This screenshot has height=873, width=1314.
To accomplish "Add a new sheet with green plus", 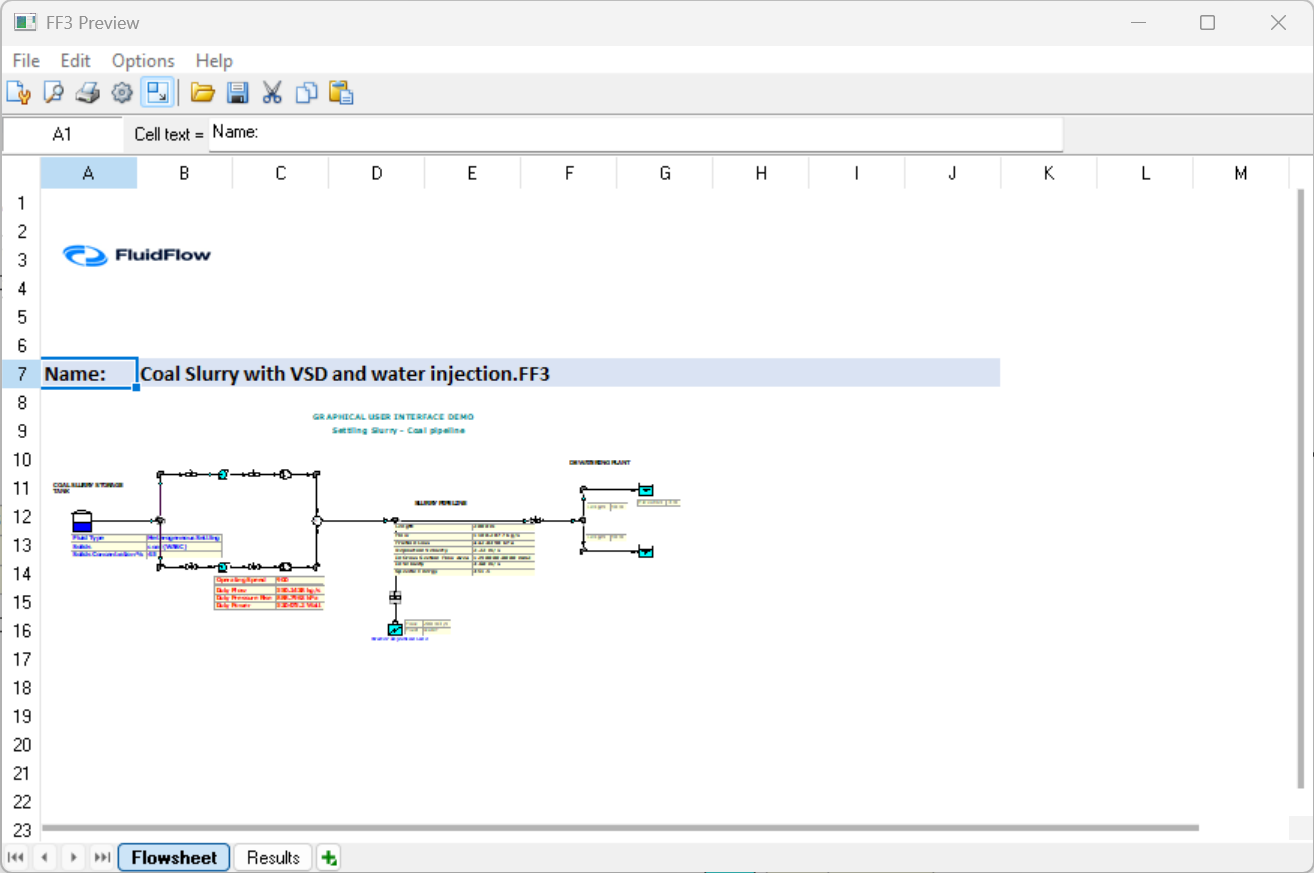I will (328, 857).
